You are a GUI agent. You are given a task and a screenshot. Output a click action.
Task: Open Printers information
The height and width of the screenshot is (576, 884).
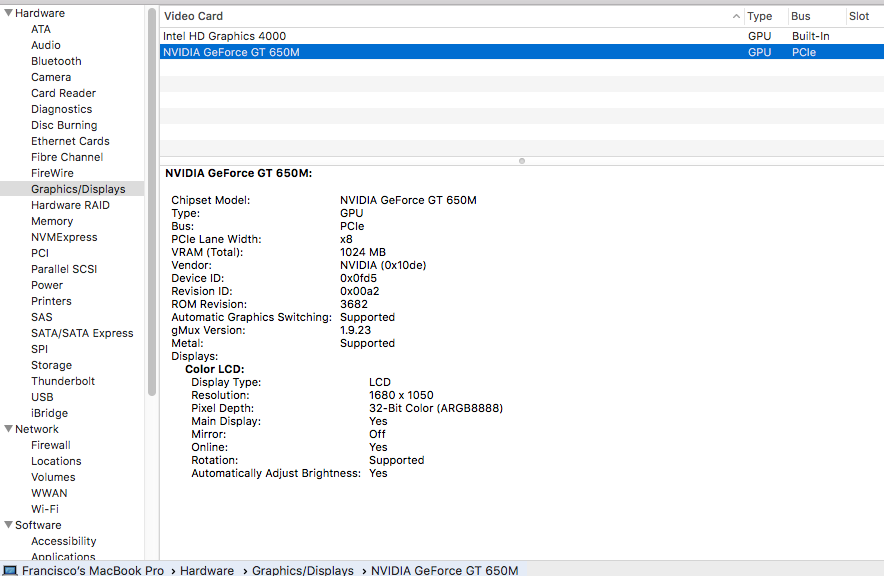51,301
